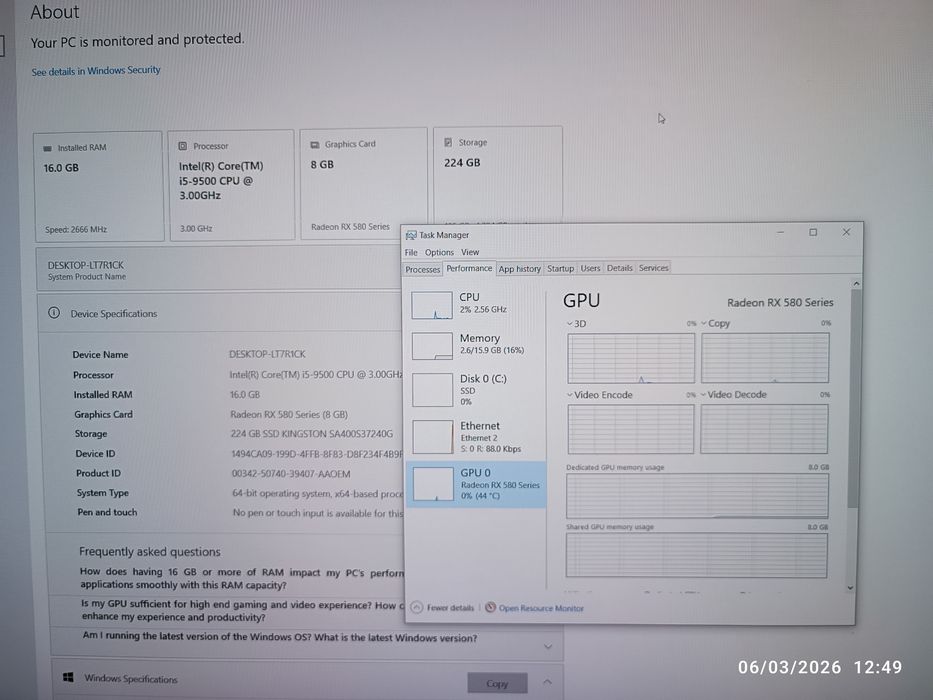Switch to the Services tab
The image size is (933, 700).
tap(653, 268)
